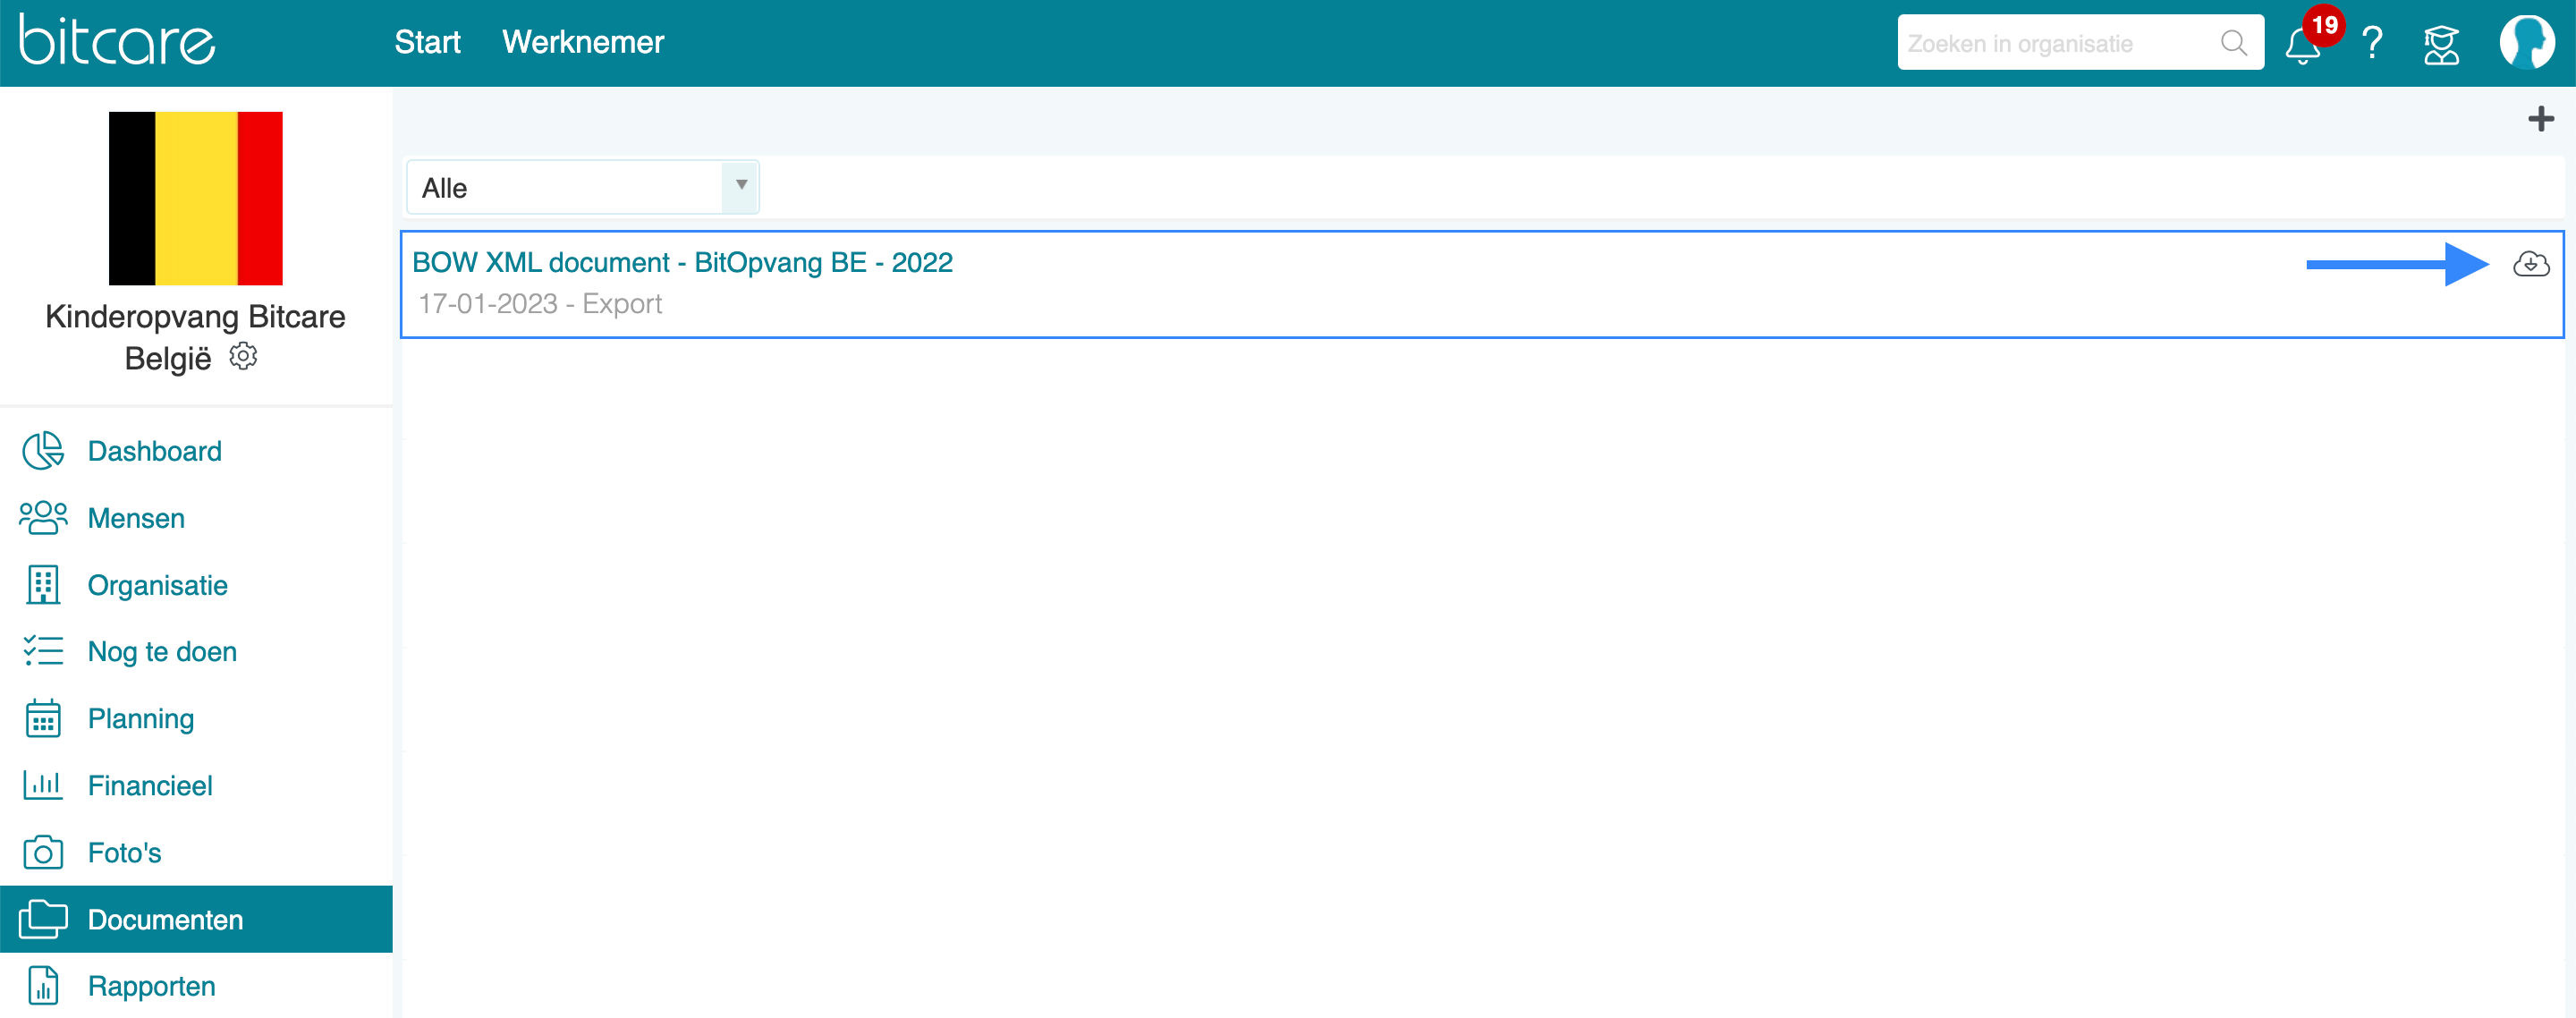Viewport: 2576px width, 1018px height.
Task: Expand the Alle filter dropdown
Action: point(582,187)
